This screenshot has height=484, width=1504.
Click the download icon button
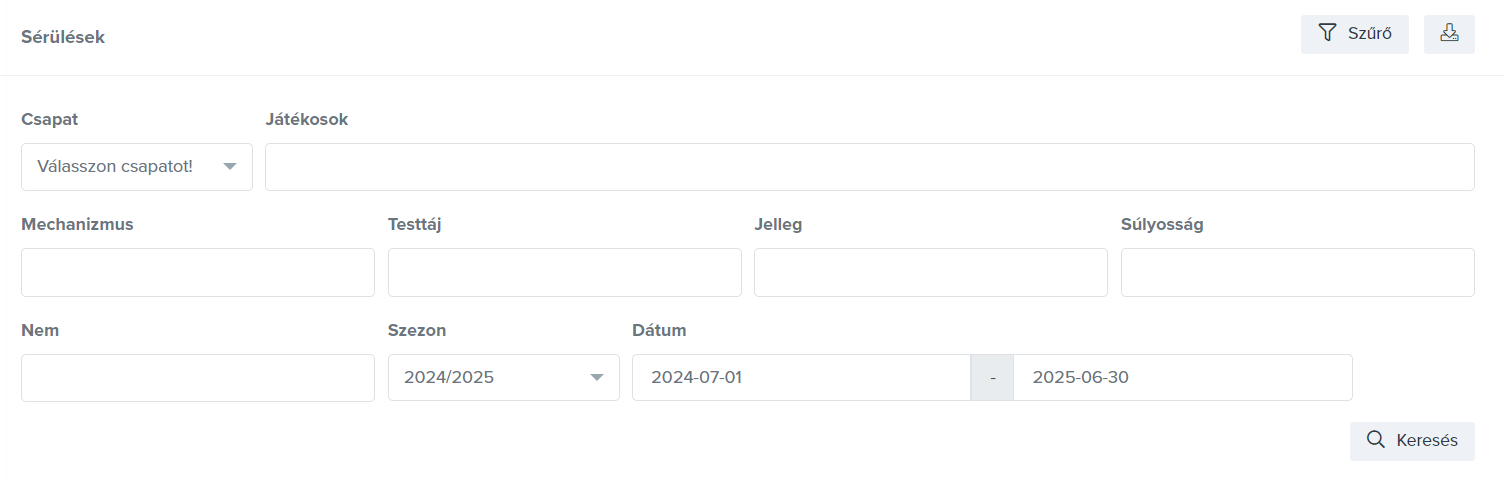point(1449,34)
